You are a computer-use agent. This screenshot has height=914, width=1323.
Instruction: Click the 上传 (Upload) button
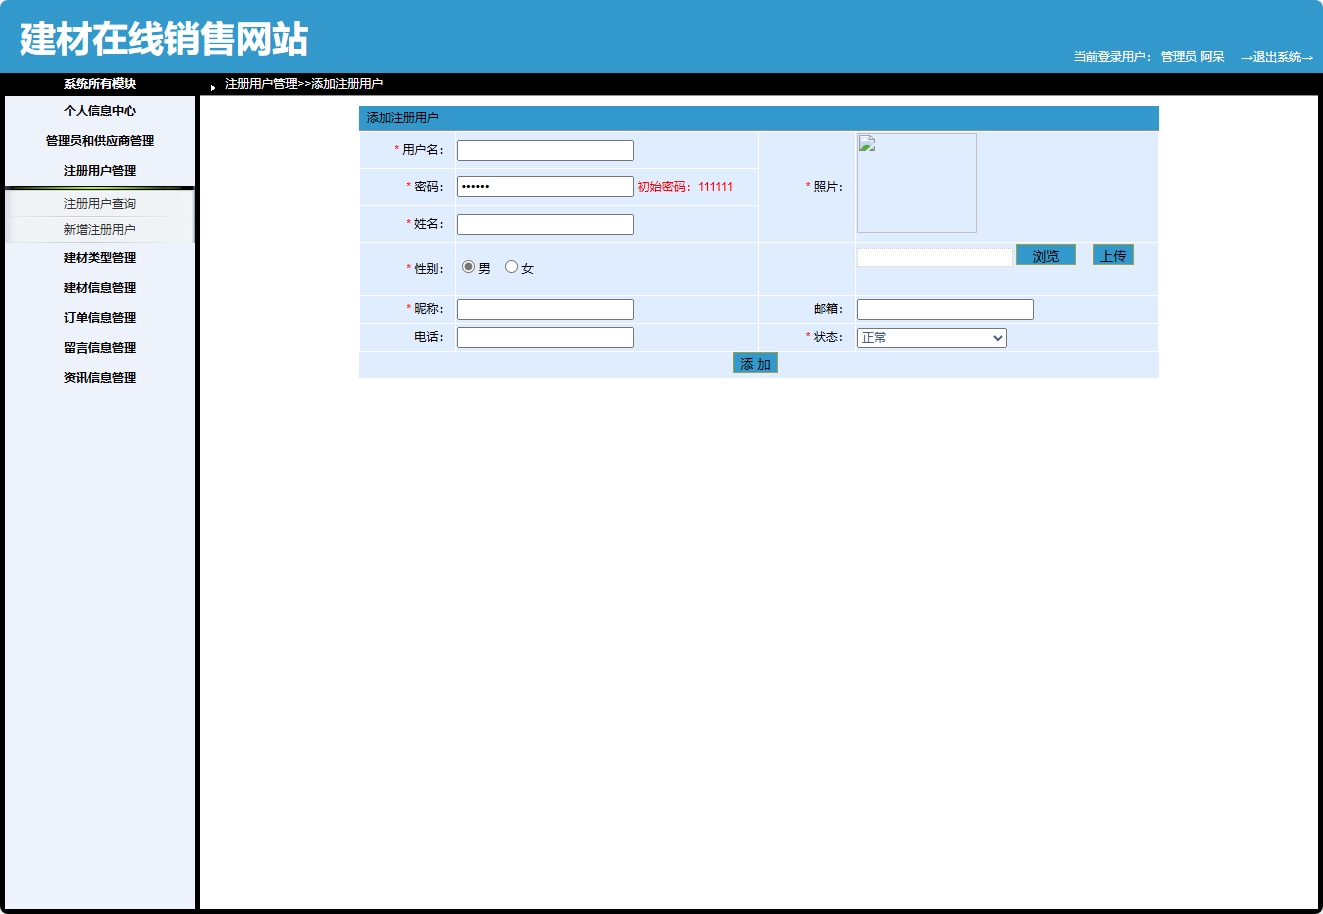[1112, 255]
